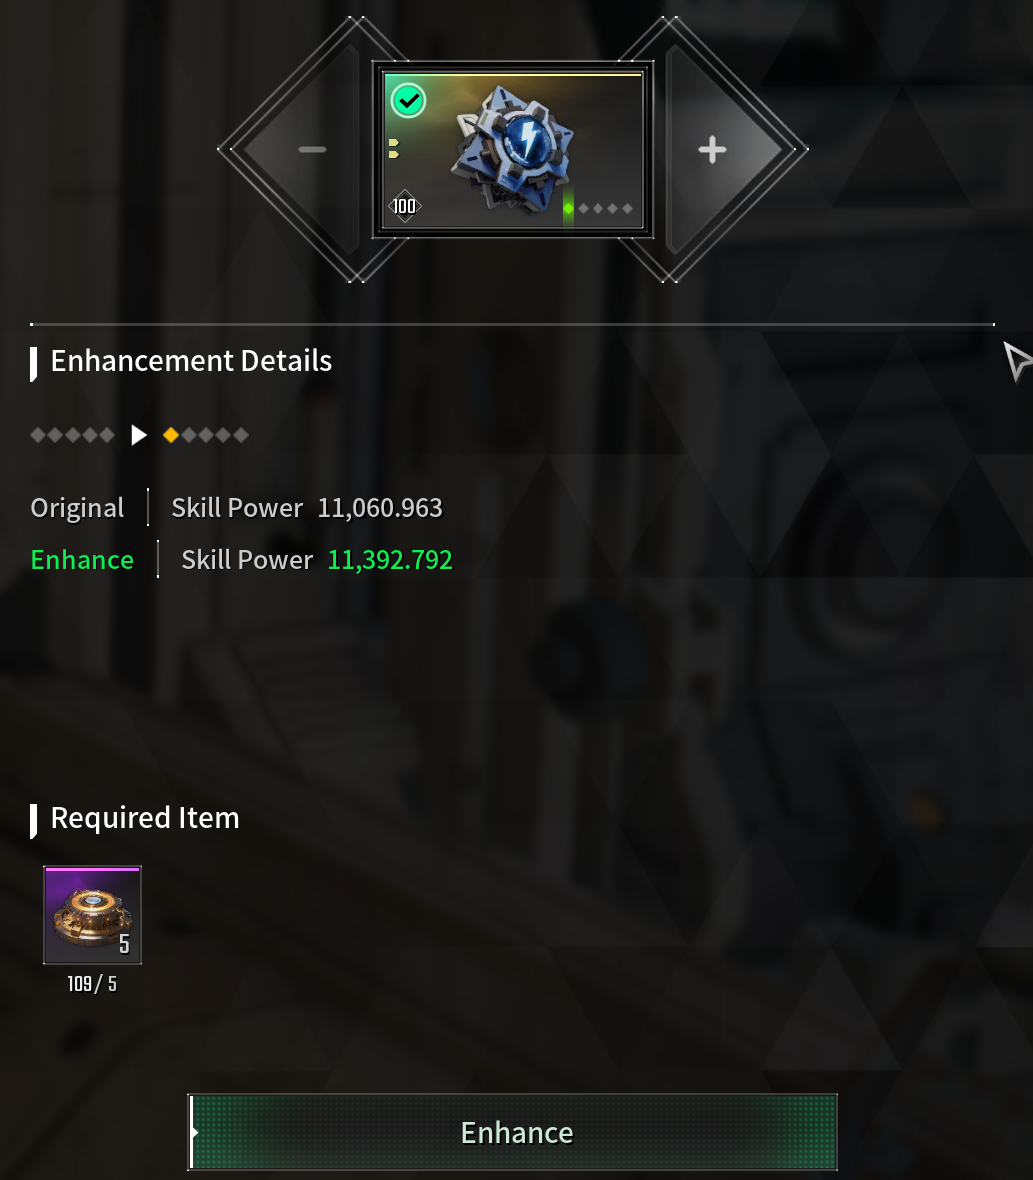Increase enhancement level with plus arrow
The height and width of the screenshot is (1180, 1033).
(712, 149)
